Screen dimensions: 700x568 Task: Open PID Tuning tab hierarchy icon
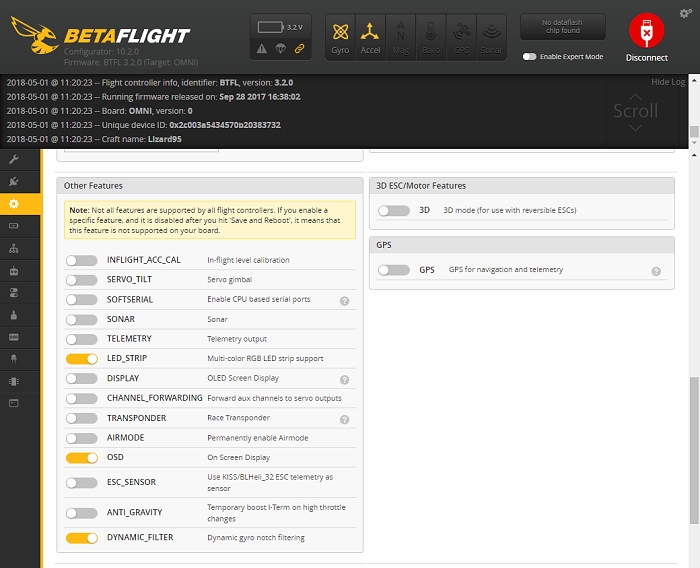14,248
